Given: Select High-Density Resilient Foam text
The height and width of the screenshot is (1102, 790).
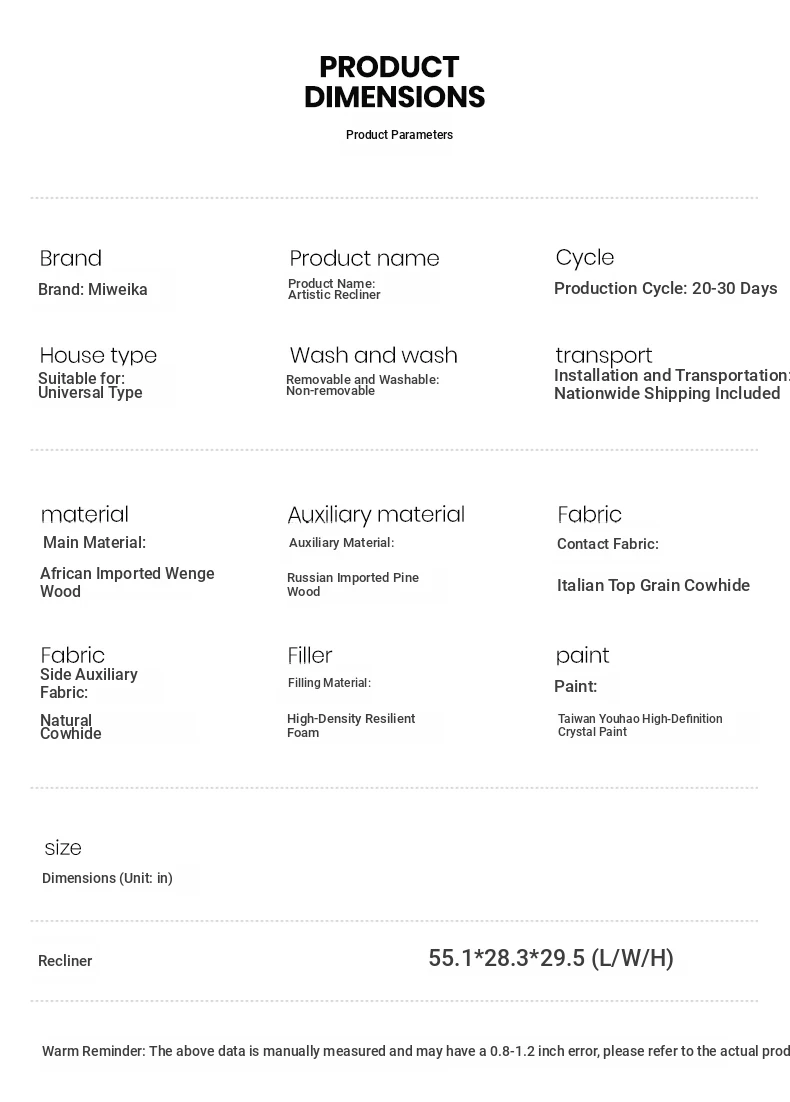Looking at the screenshot, I should tap(350, 726).
